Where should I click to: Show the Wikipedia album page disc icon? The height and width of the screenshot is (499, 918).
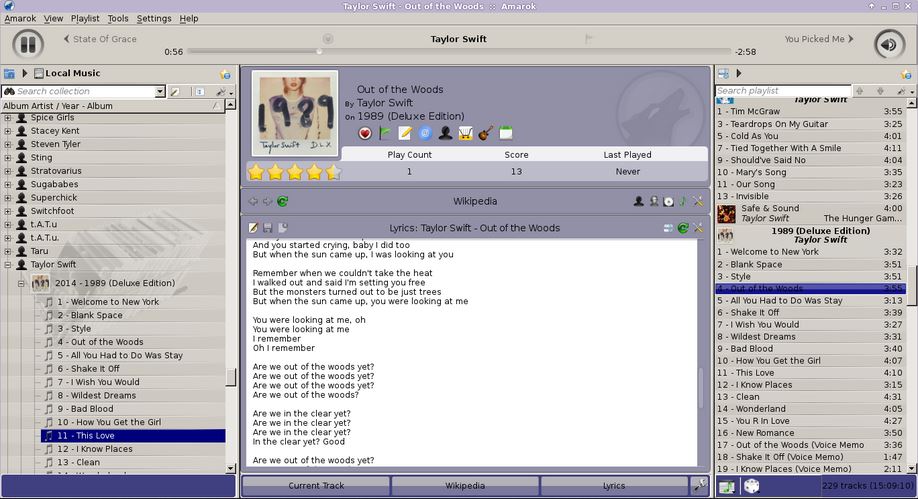click(669, 201)
